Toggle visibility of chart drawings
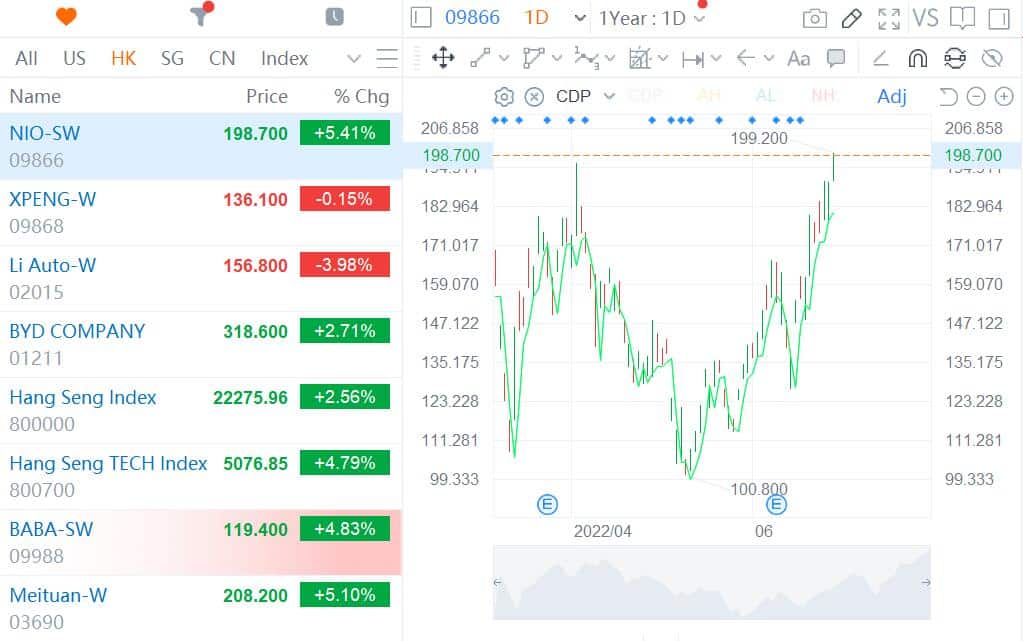1023x641 pixels. [991, 59]
